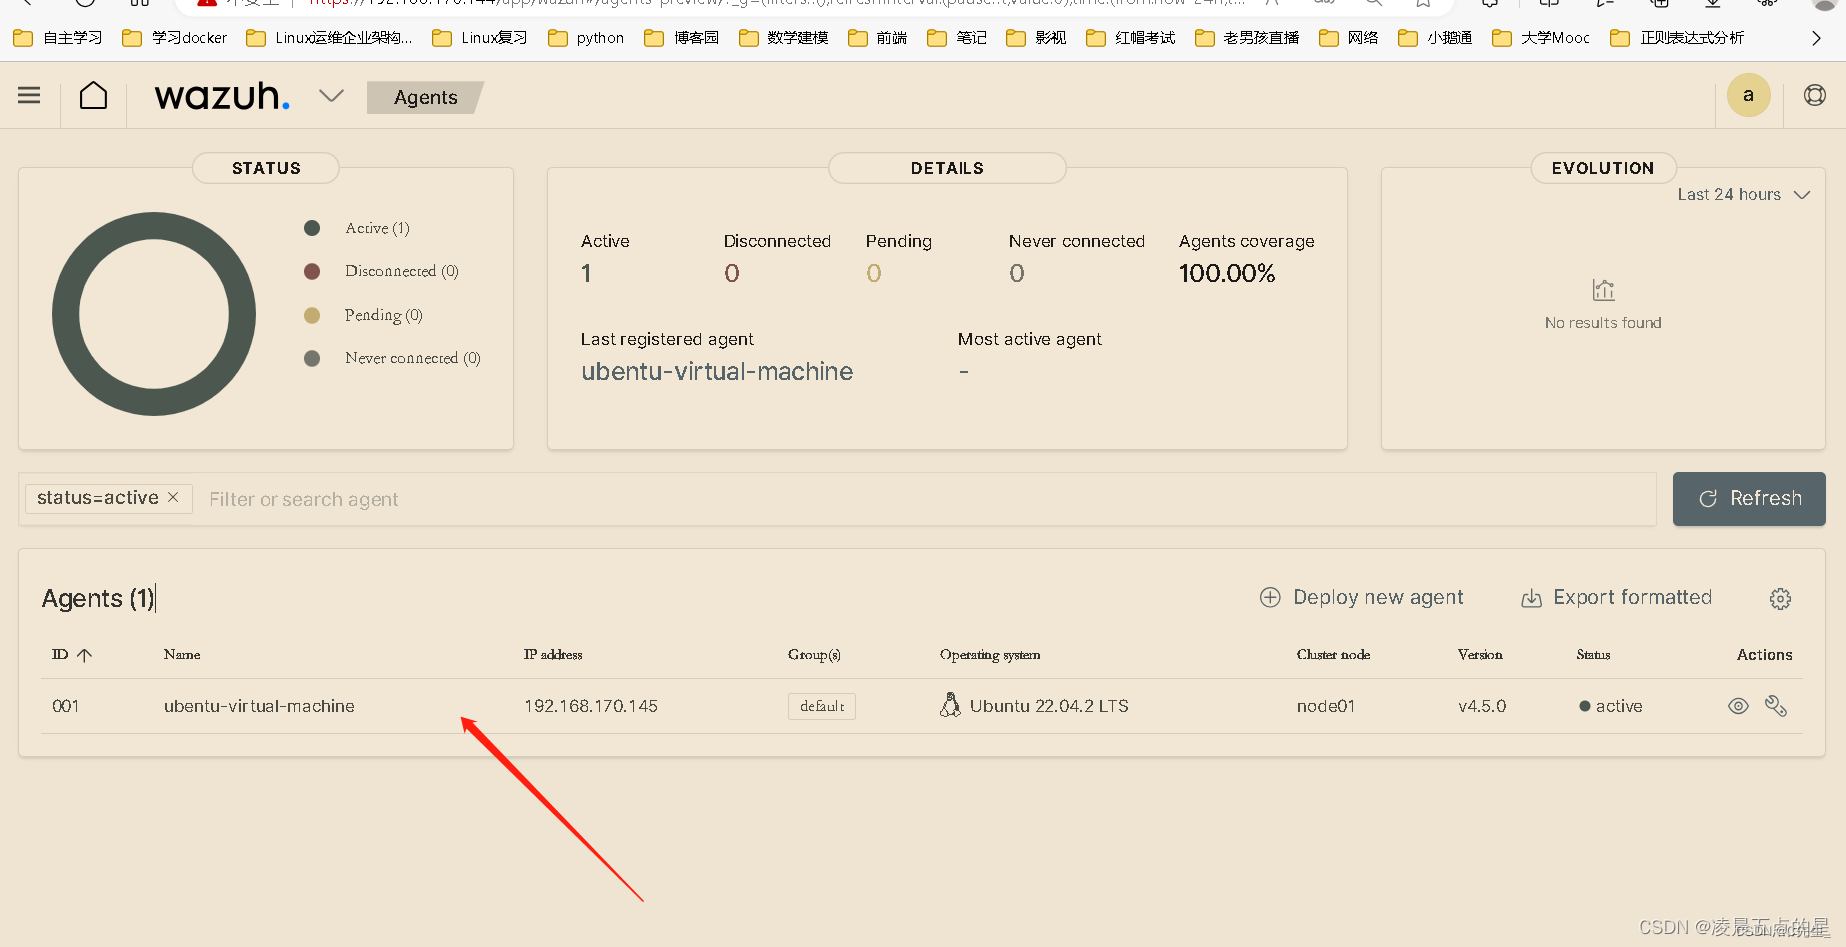
Task: Open the 博客园 bookmark folder
Action: point(682,38)
